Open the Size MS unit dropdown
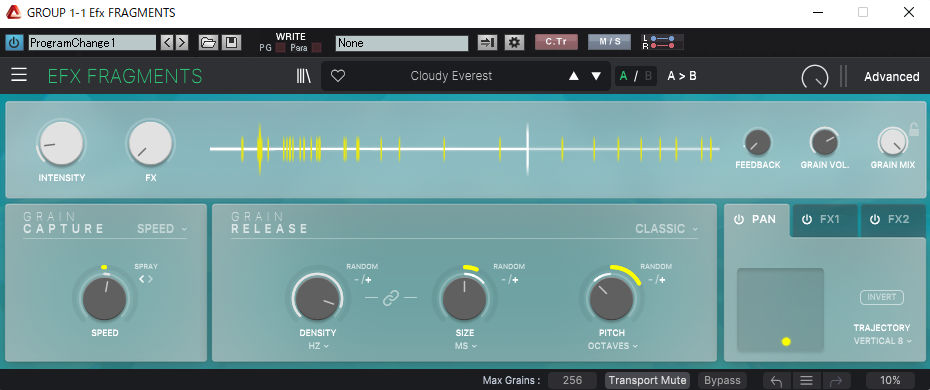Image resolution: width=930 pixels, height=390 pixels. pyautogui.click(x=466, y=346)
